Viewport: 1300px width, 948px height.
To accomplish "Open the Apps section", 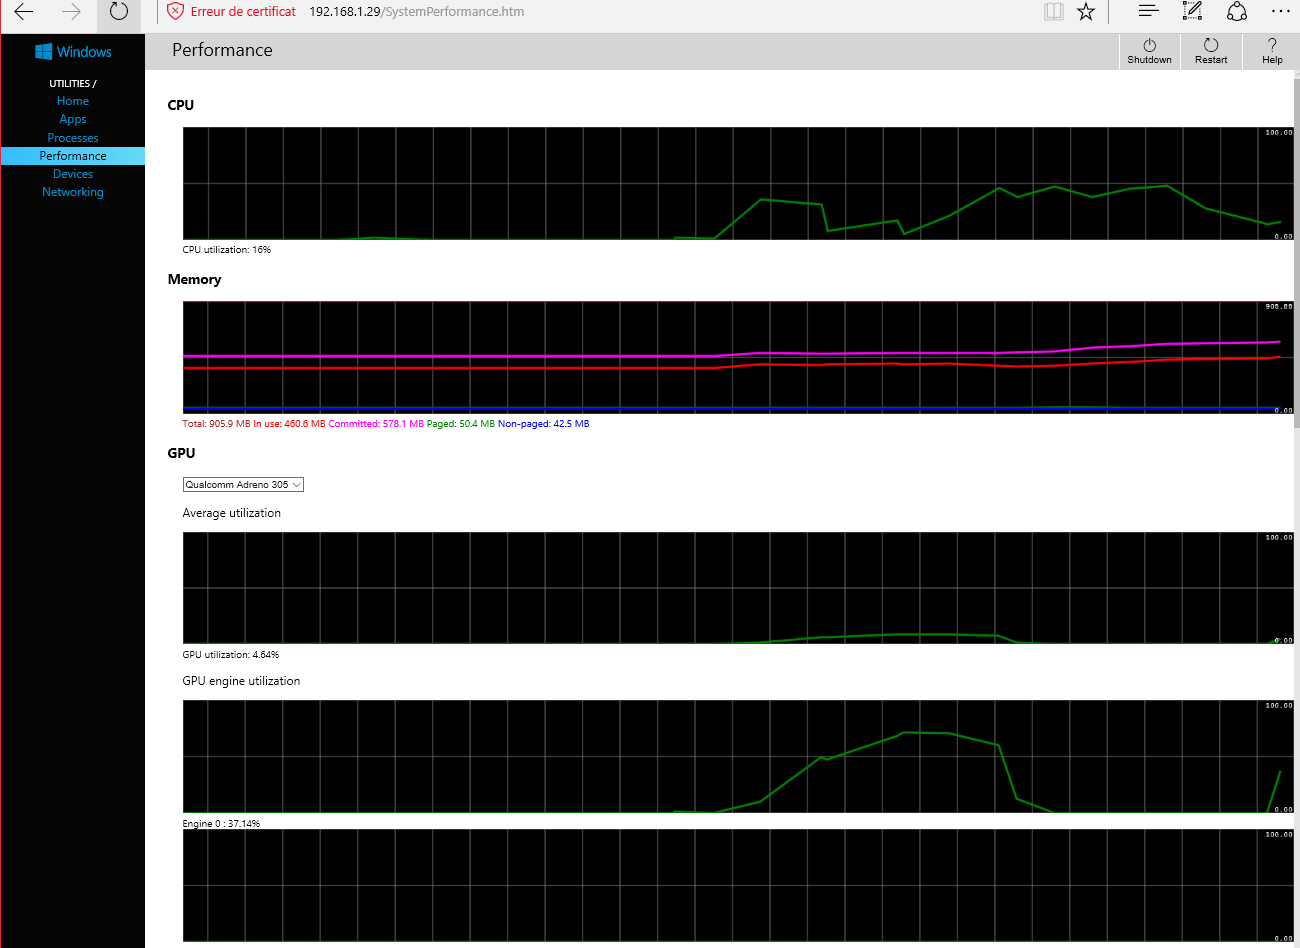I will click(x=73, y=119).
